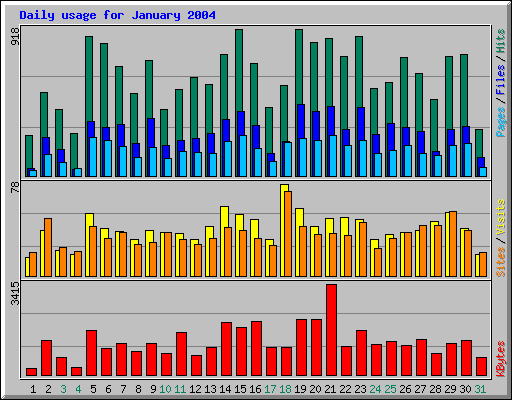Select green weekend day label "11"

point(180,389)
